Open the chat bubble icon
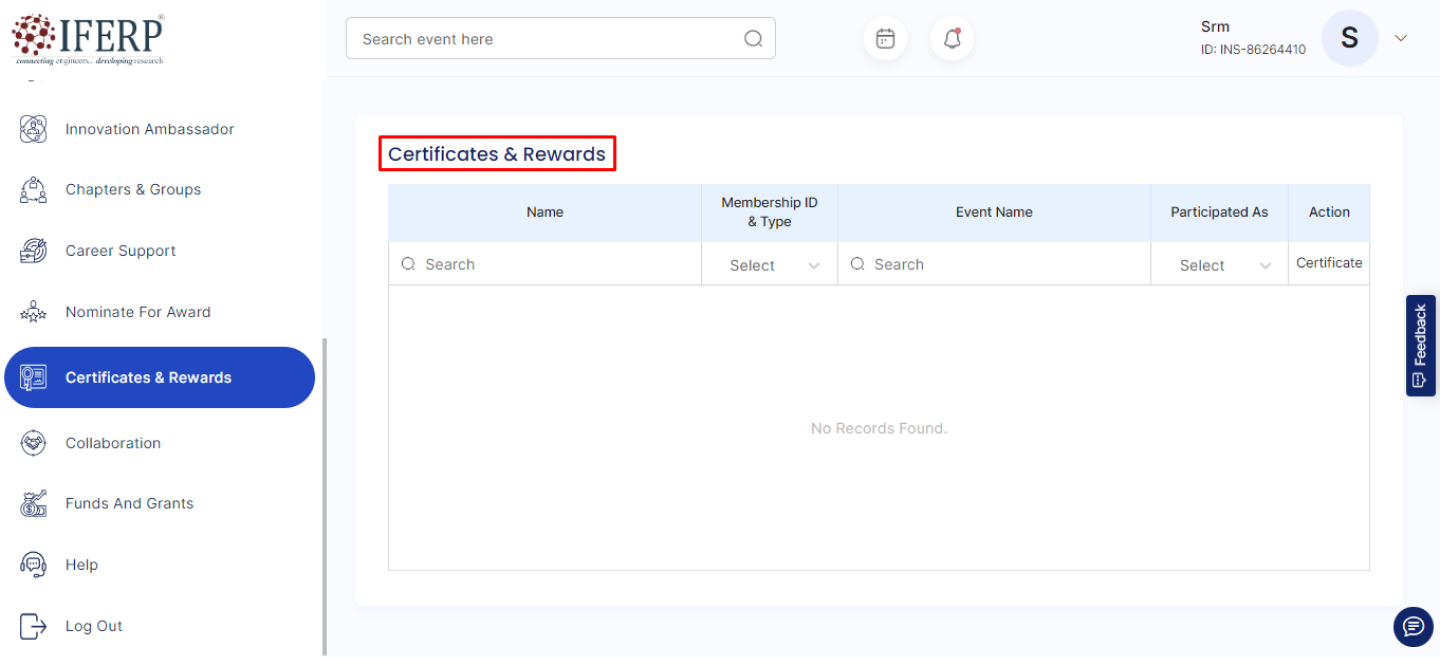 click(x=1413, y=626)
